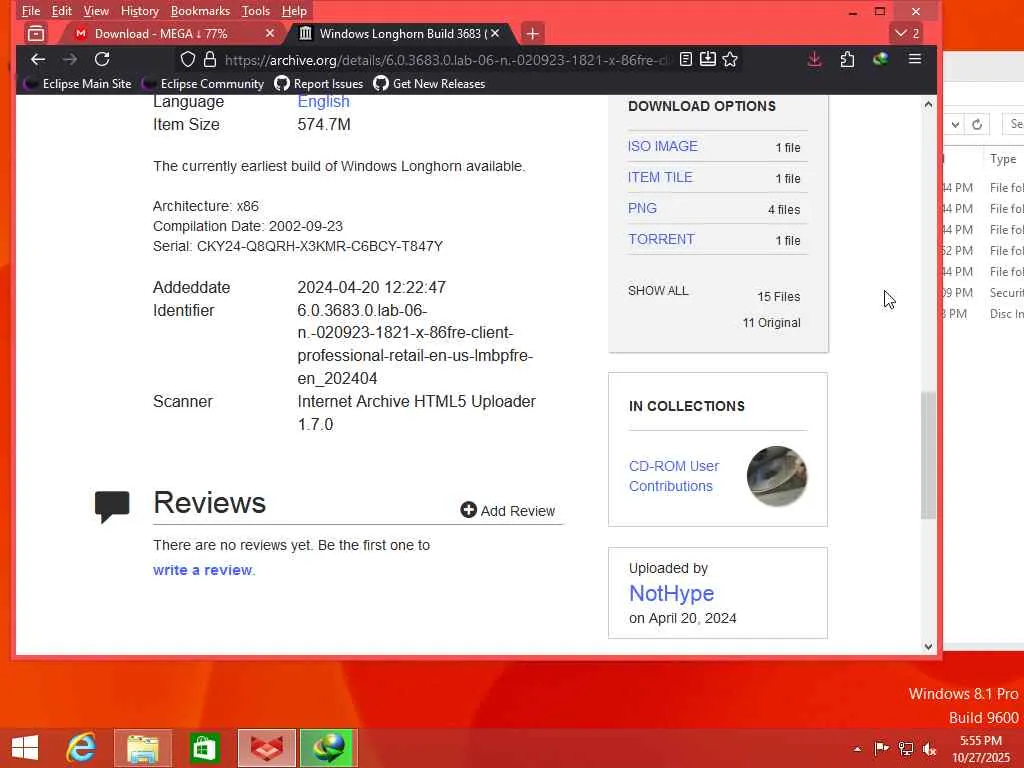
Task: Open the downloads panel arrow
Action: pos(814,59)
